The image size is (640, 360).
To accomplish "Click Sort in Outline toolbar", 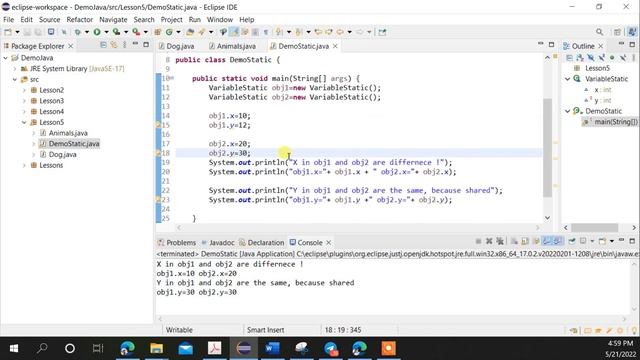I will [580, 58].
